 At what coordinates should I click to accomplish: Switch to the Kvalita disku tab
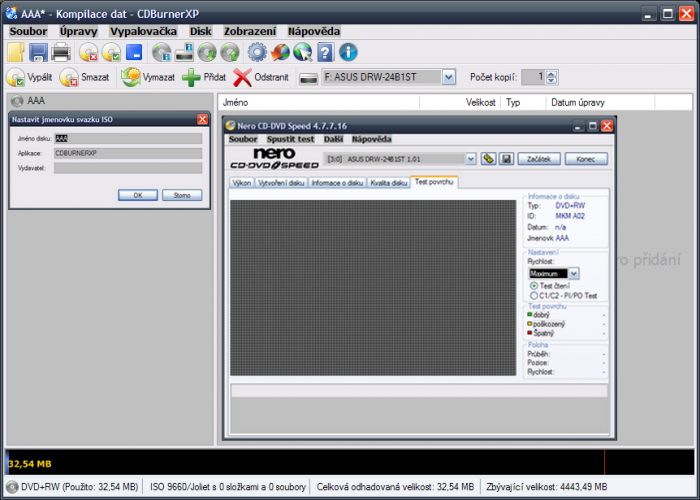click(388, 183)
